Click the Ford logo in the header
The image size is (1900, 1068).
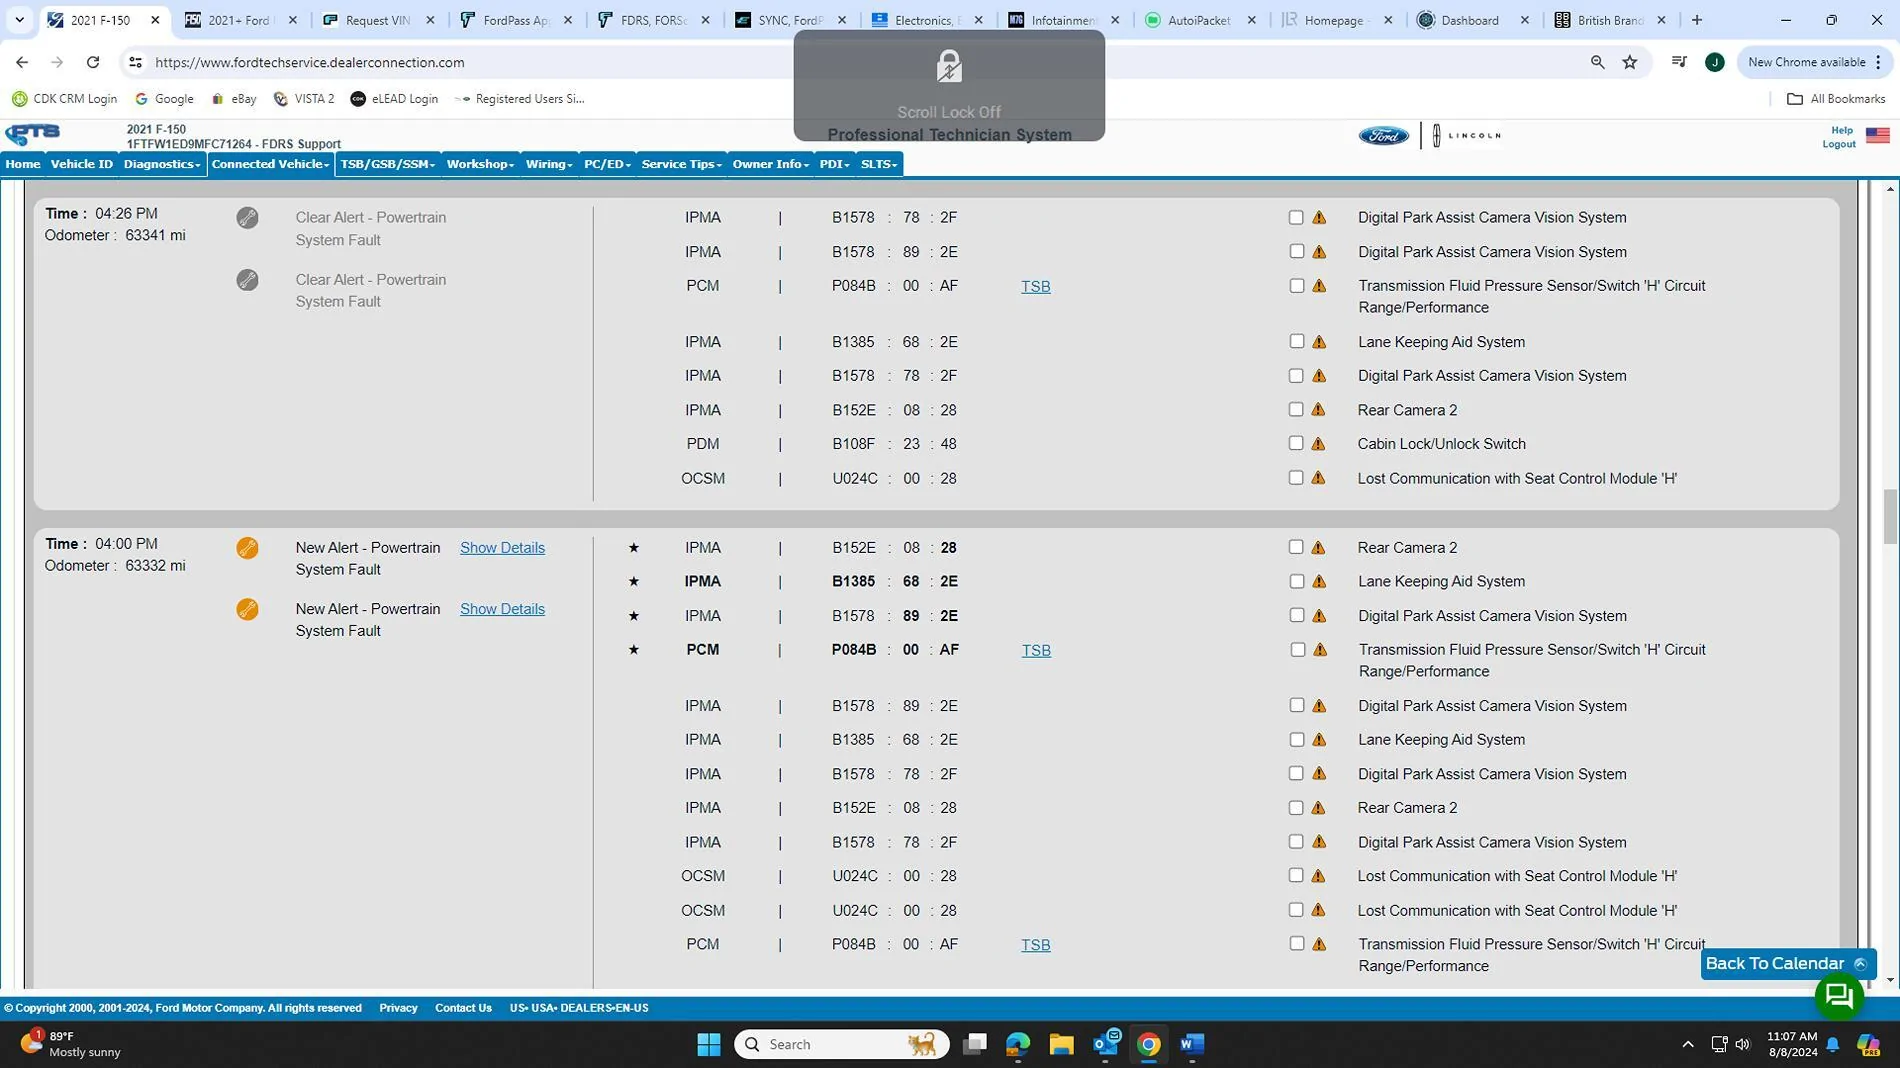1383,136
